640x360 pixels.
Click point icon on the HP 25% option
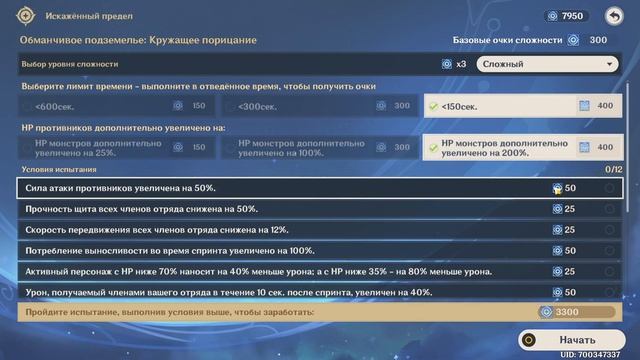(178, 147)
